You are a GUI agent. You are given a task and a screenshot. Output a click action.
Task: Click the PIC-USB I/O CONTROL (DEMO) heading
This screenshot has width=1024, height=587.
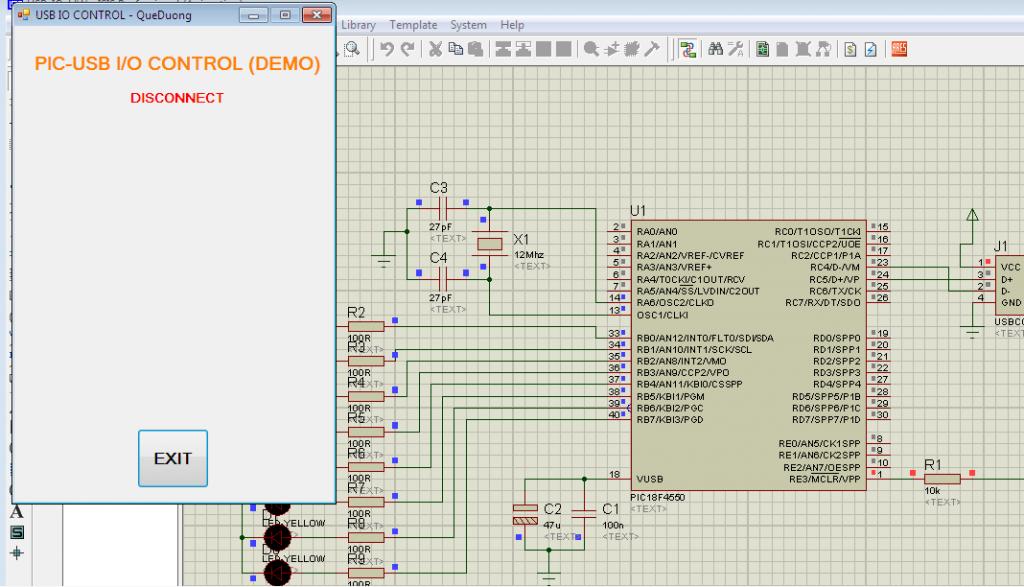pos(177,64)
